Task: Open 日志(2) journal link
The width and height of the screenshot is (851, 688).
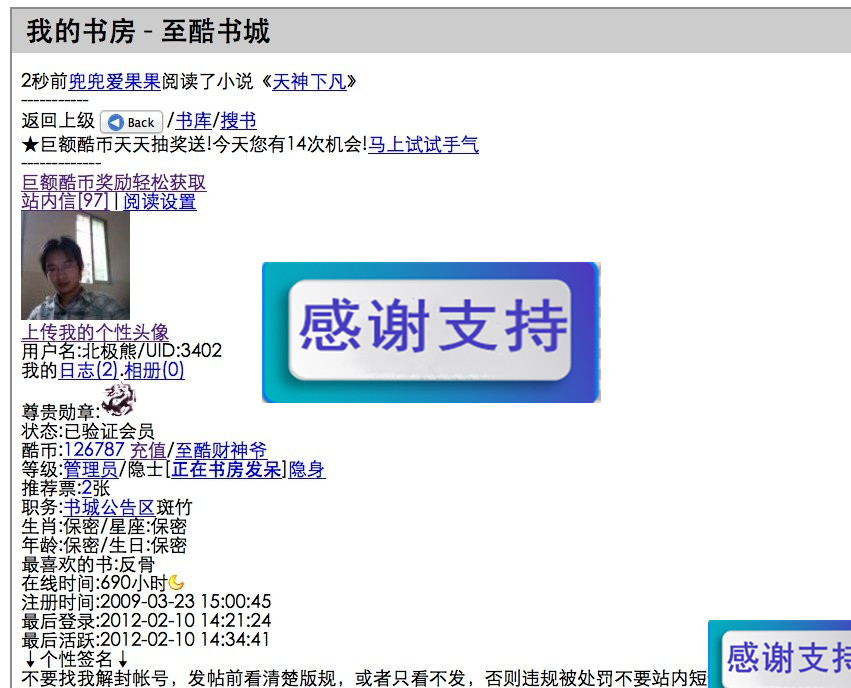Action: (x=88, y=370)
